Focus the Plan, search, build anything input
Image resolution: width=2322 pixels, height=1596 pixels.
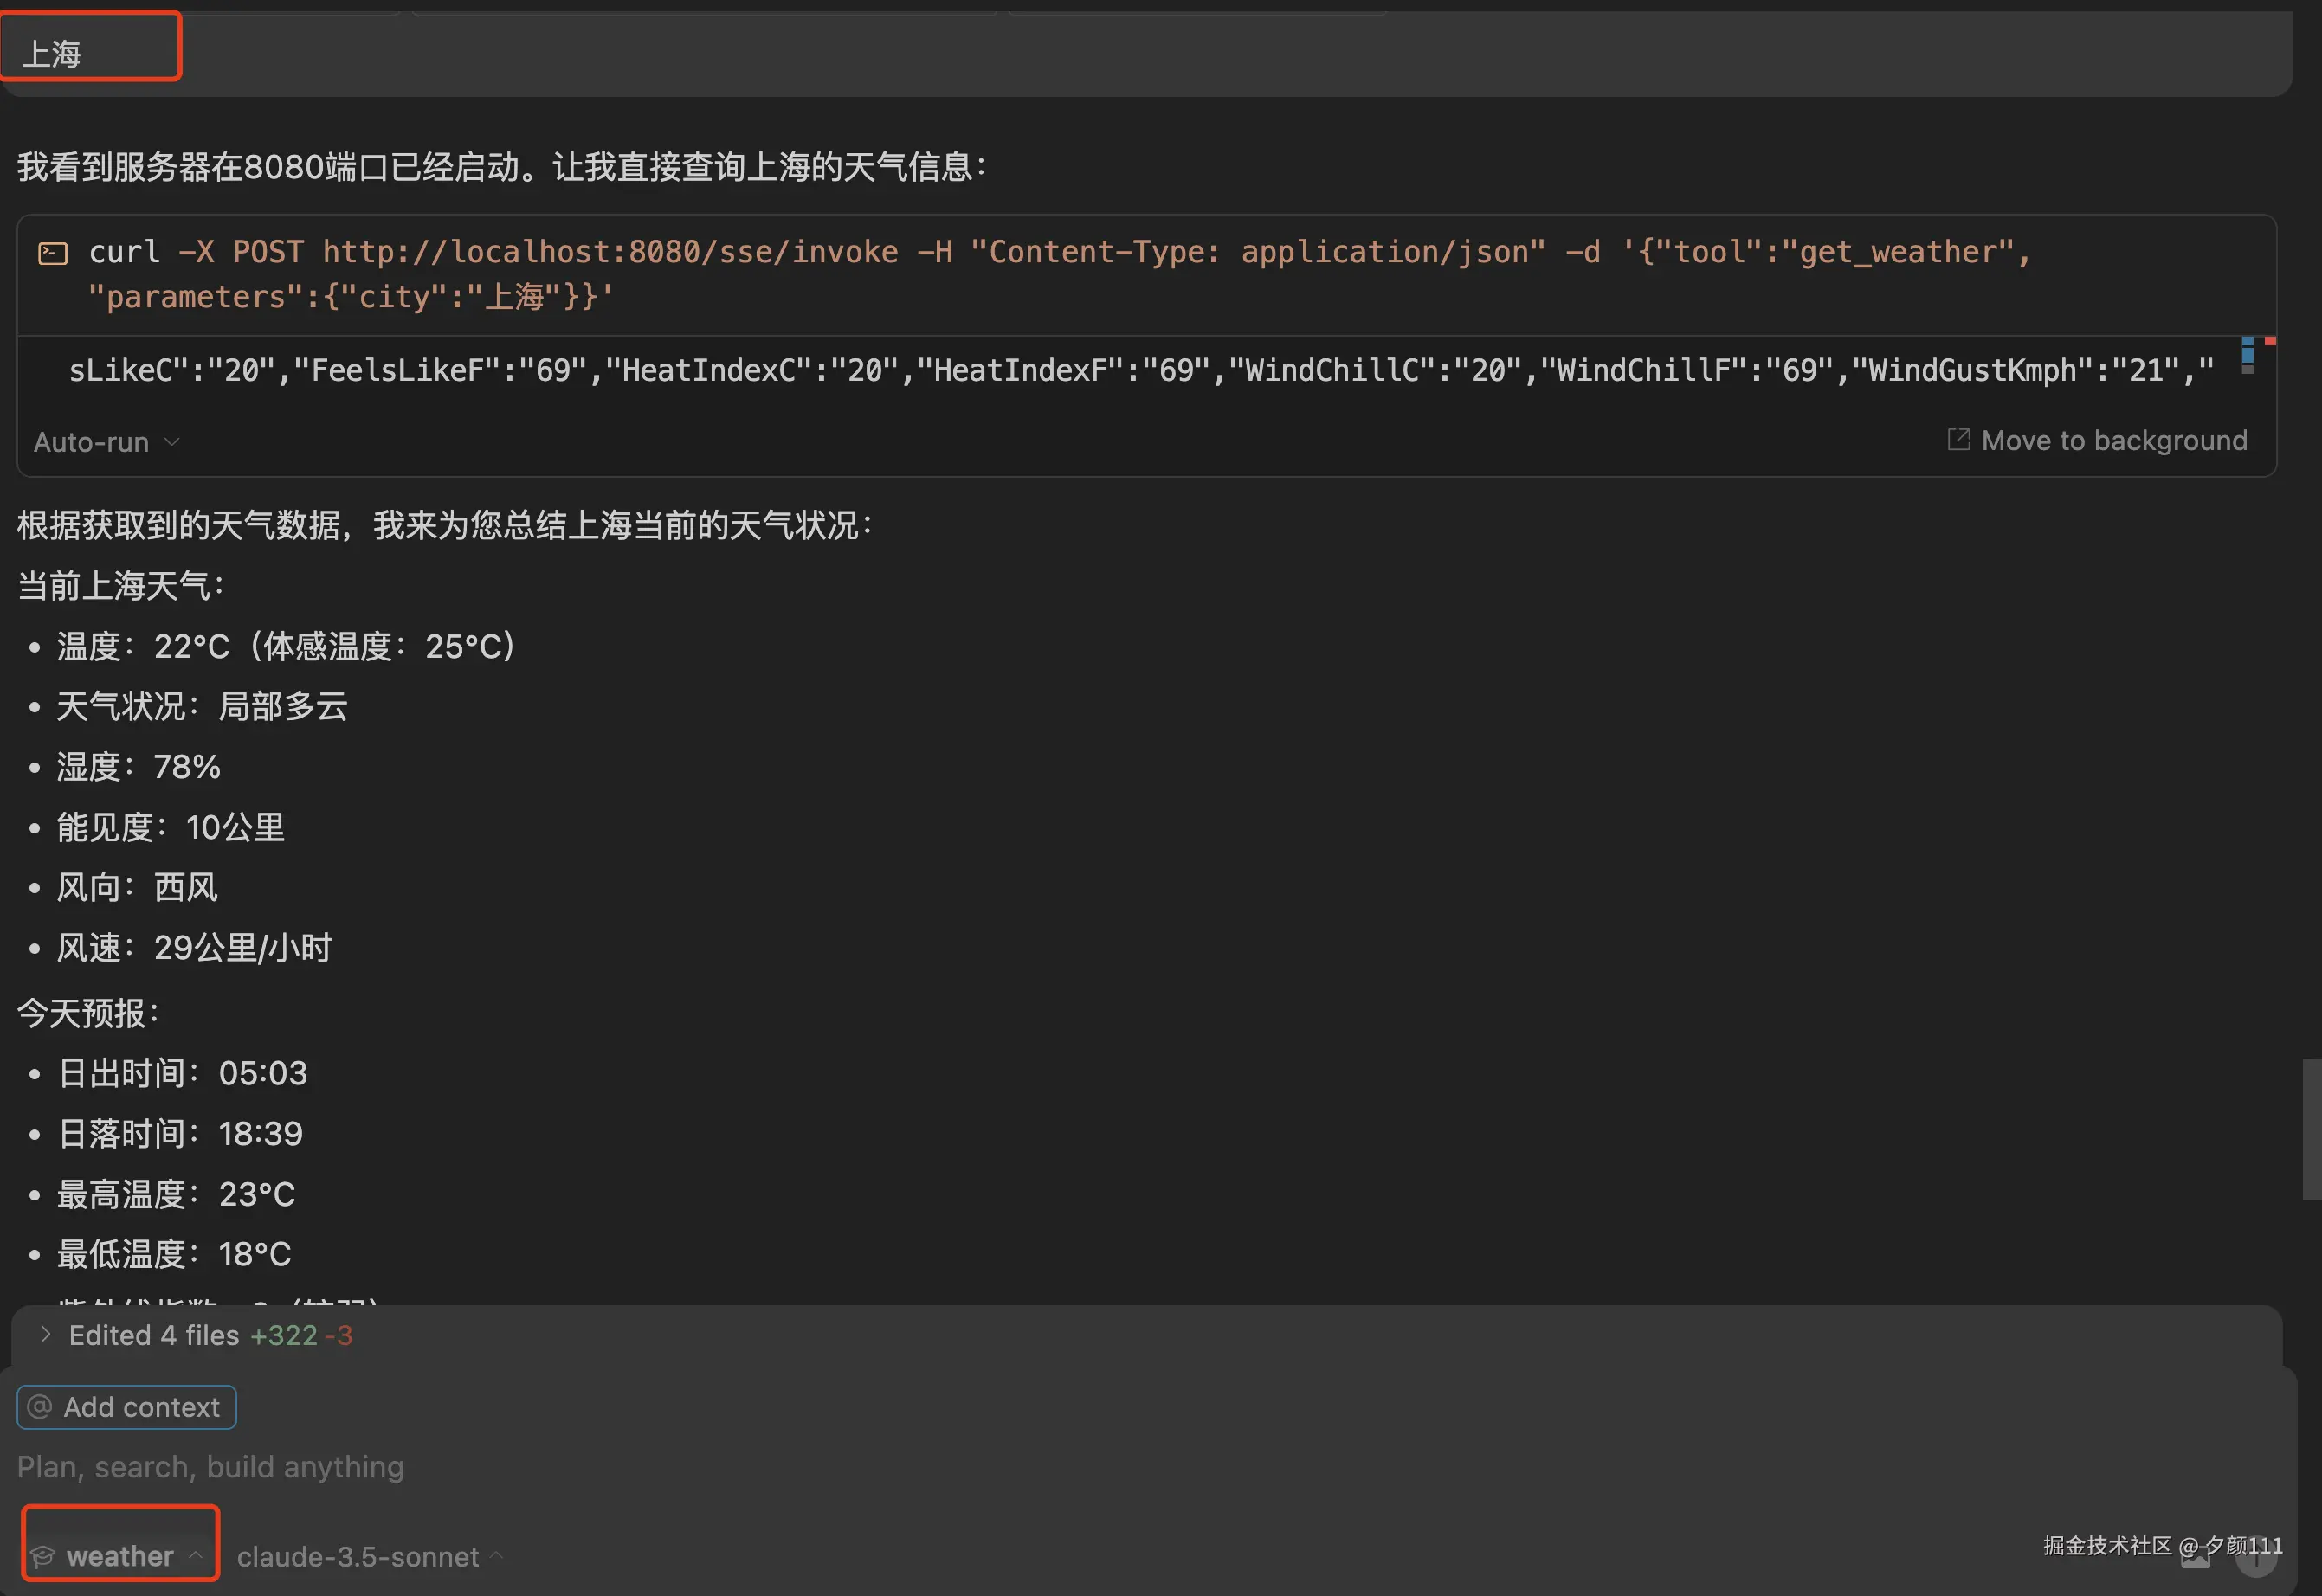pyautogui.click(x=210, y=1467)
